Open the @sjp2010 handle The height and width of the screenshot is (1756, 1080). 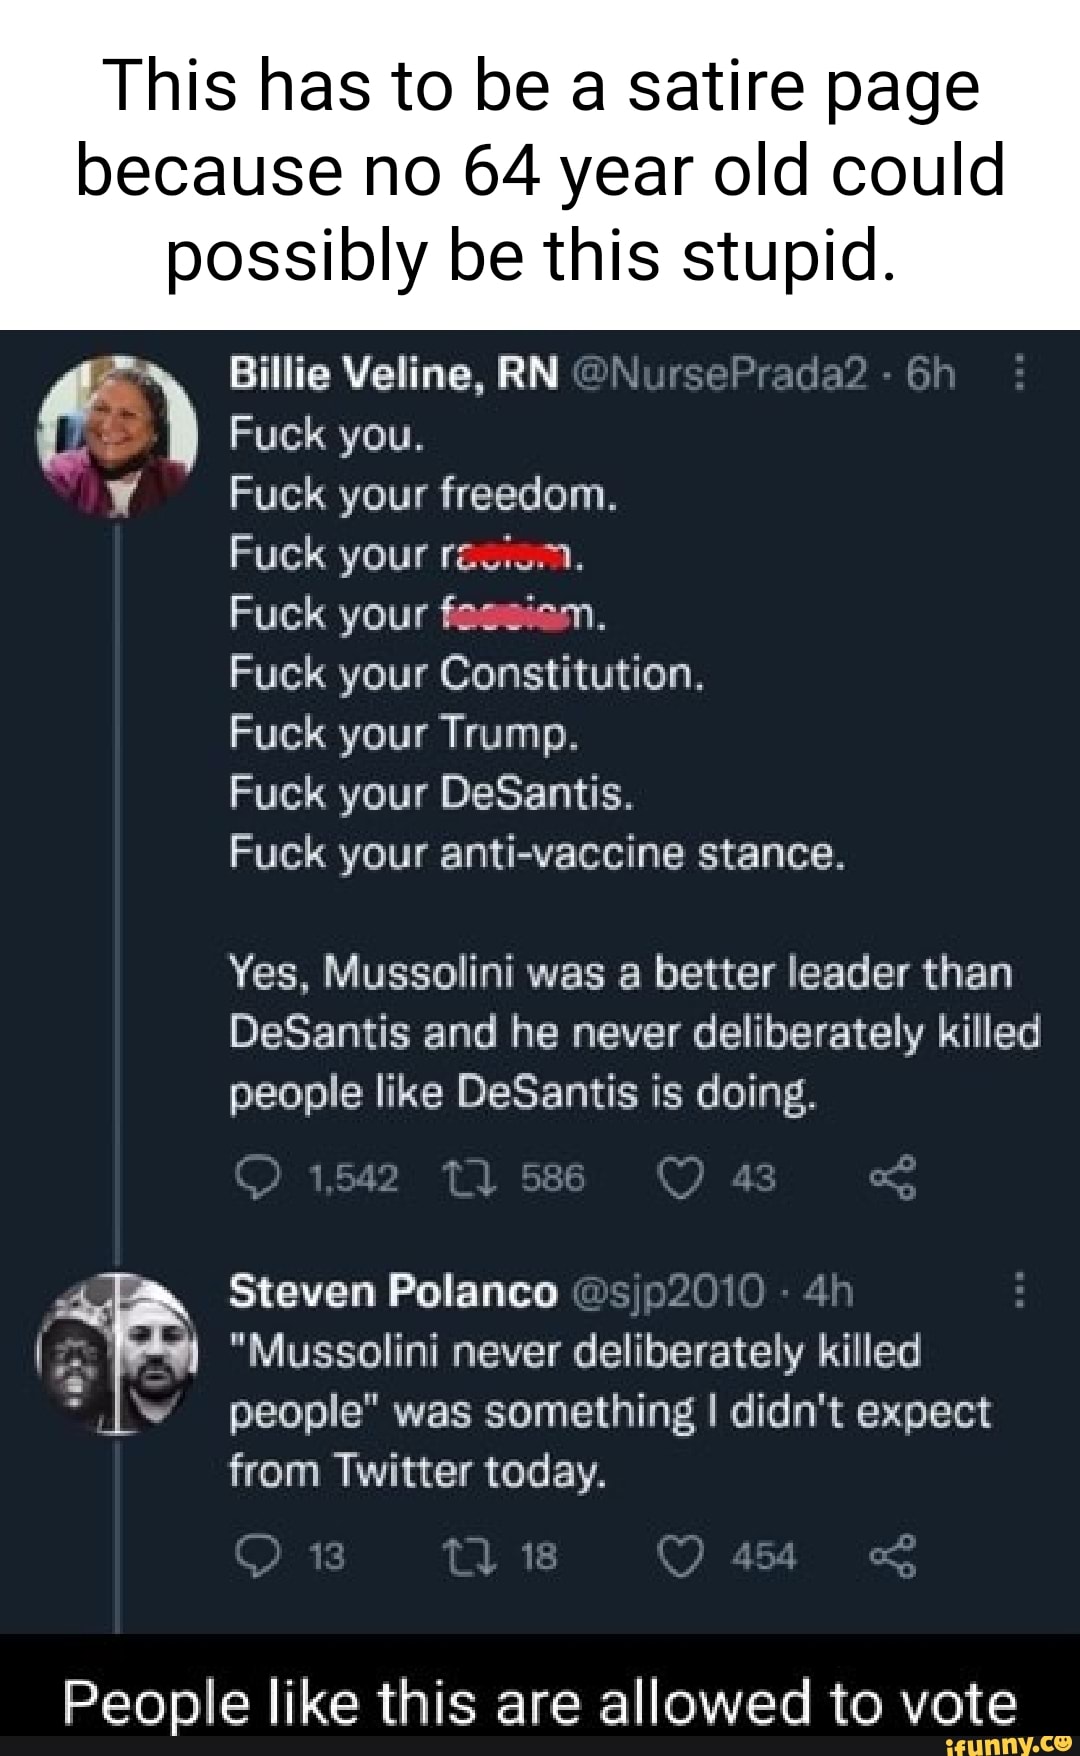(x=669, y=1291)
